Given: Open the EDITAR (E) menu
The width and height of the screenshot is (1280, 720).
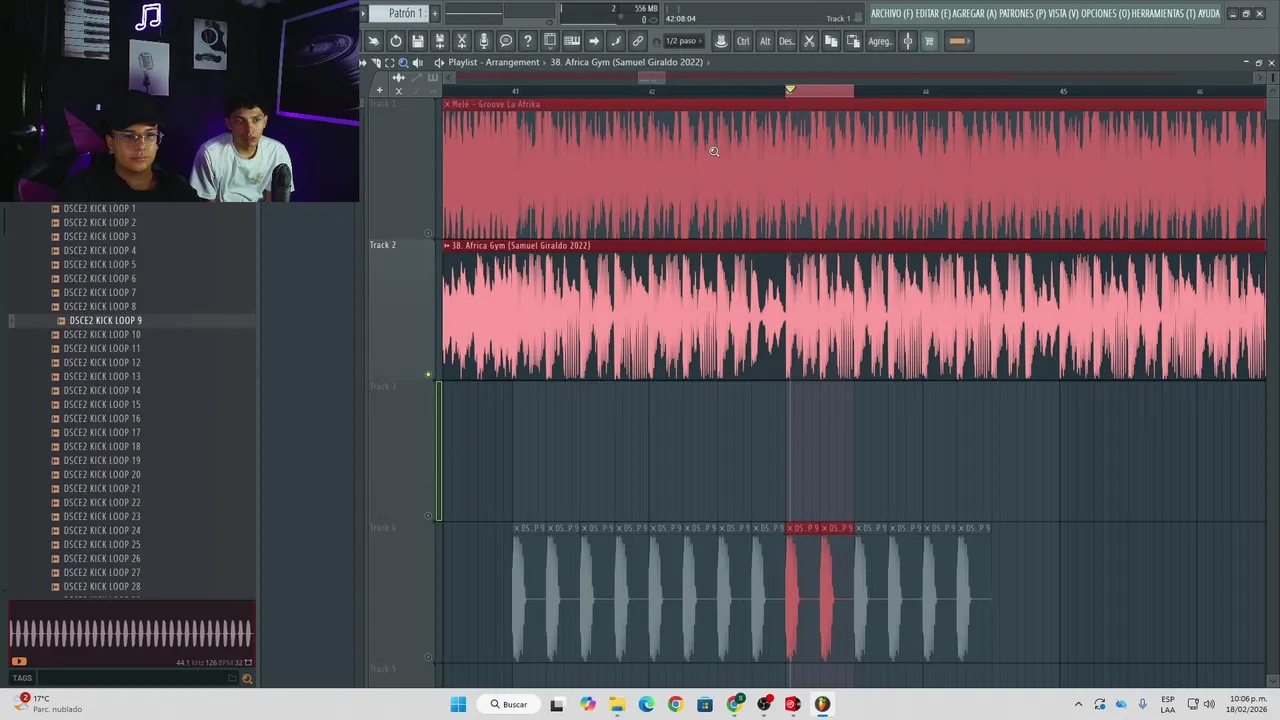Looking at the screenshot, I should pyautogui.click(x=934, y=13).
